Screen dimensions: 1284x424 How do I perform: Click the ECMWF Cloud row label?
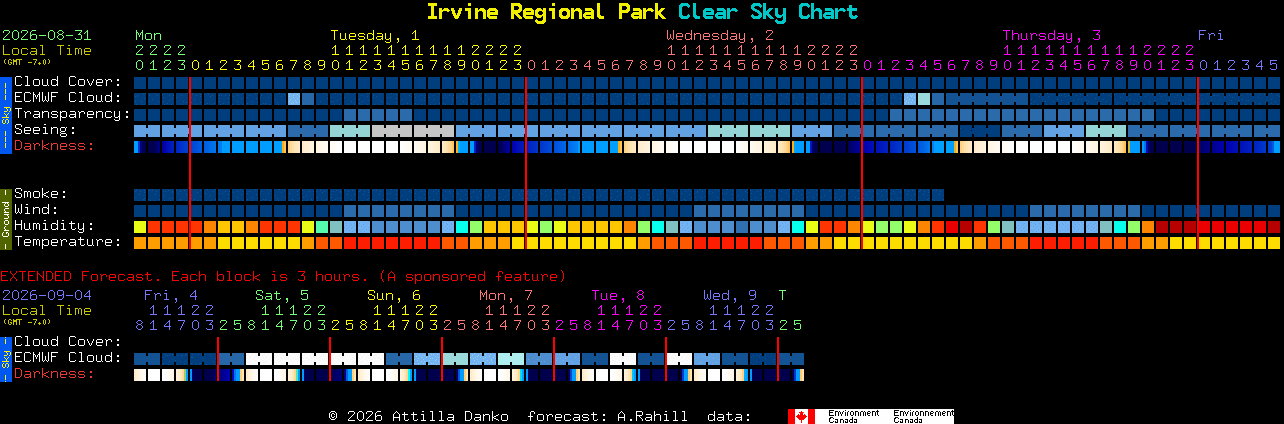click(x=67, y=97)
